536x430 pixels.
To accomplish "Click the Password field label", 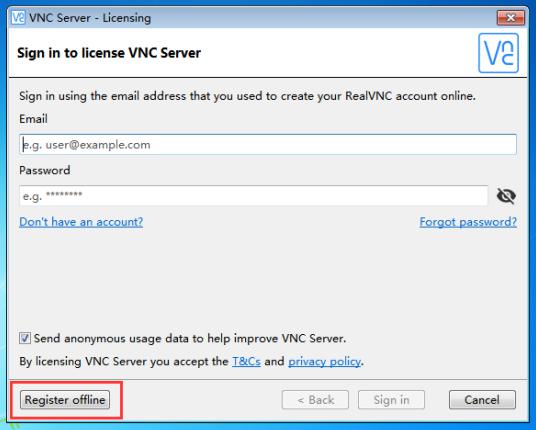I will tap(44, 170).
